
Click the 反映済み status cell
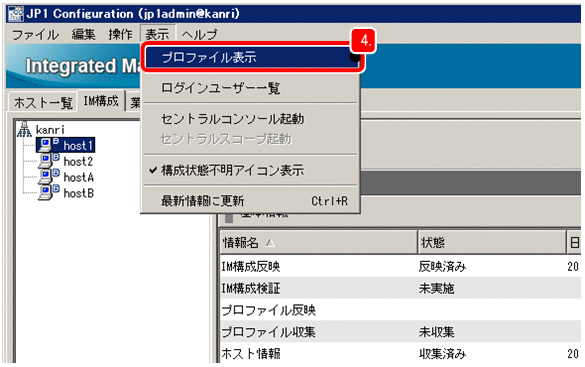coord(442,266)
